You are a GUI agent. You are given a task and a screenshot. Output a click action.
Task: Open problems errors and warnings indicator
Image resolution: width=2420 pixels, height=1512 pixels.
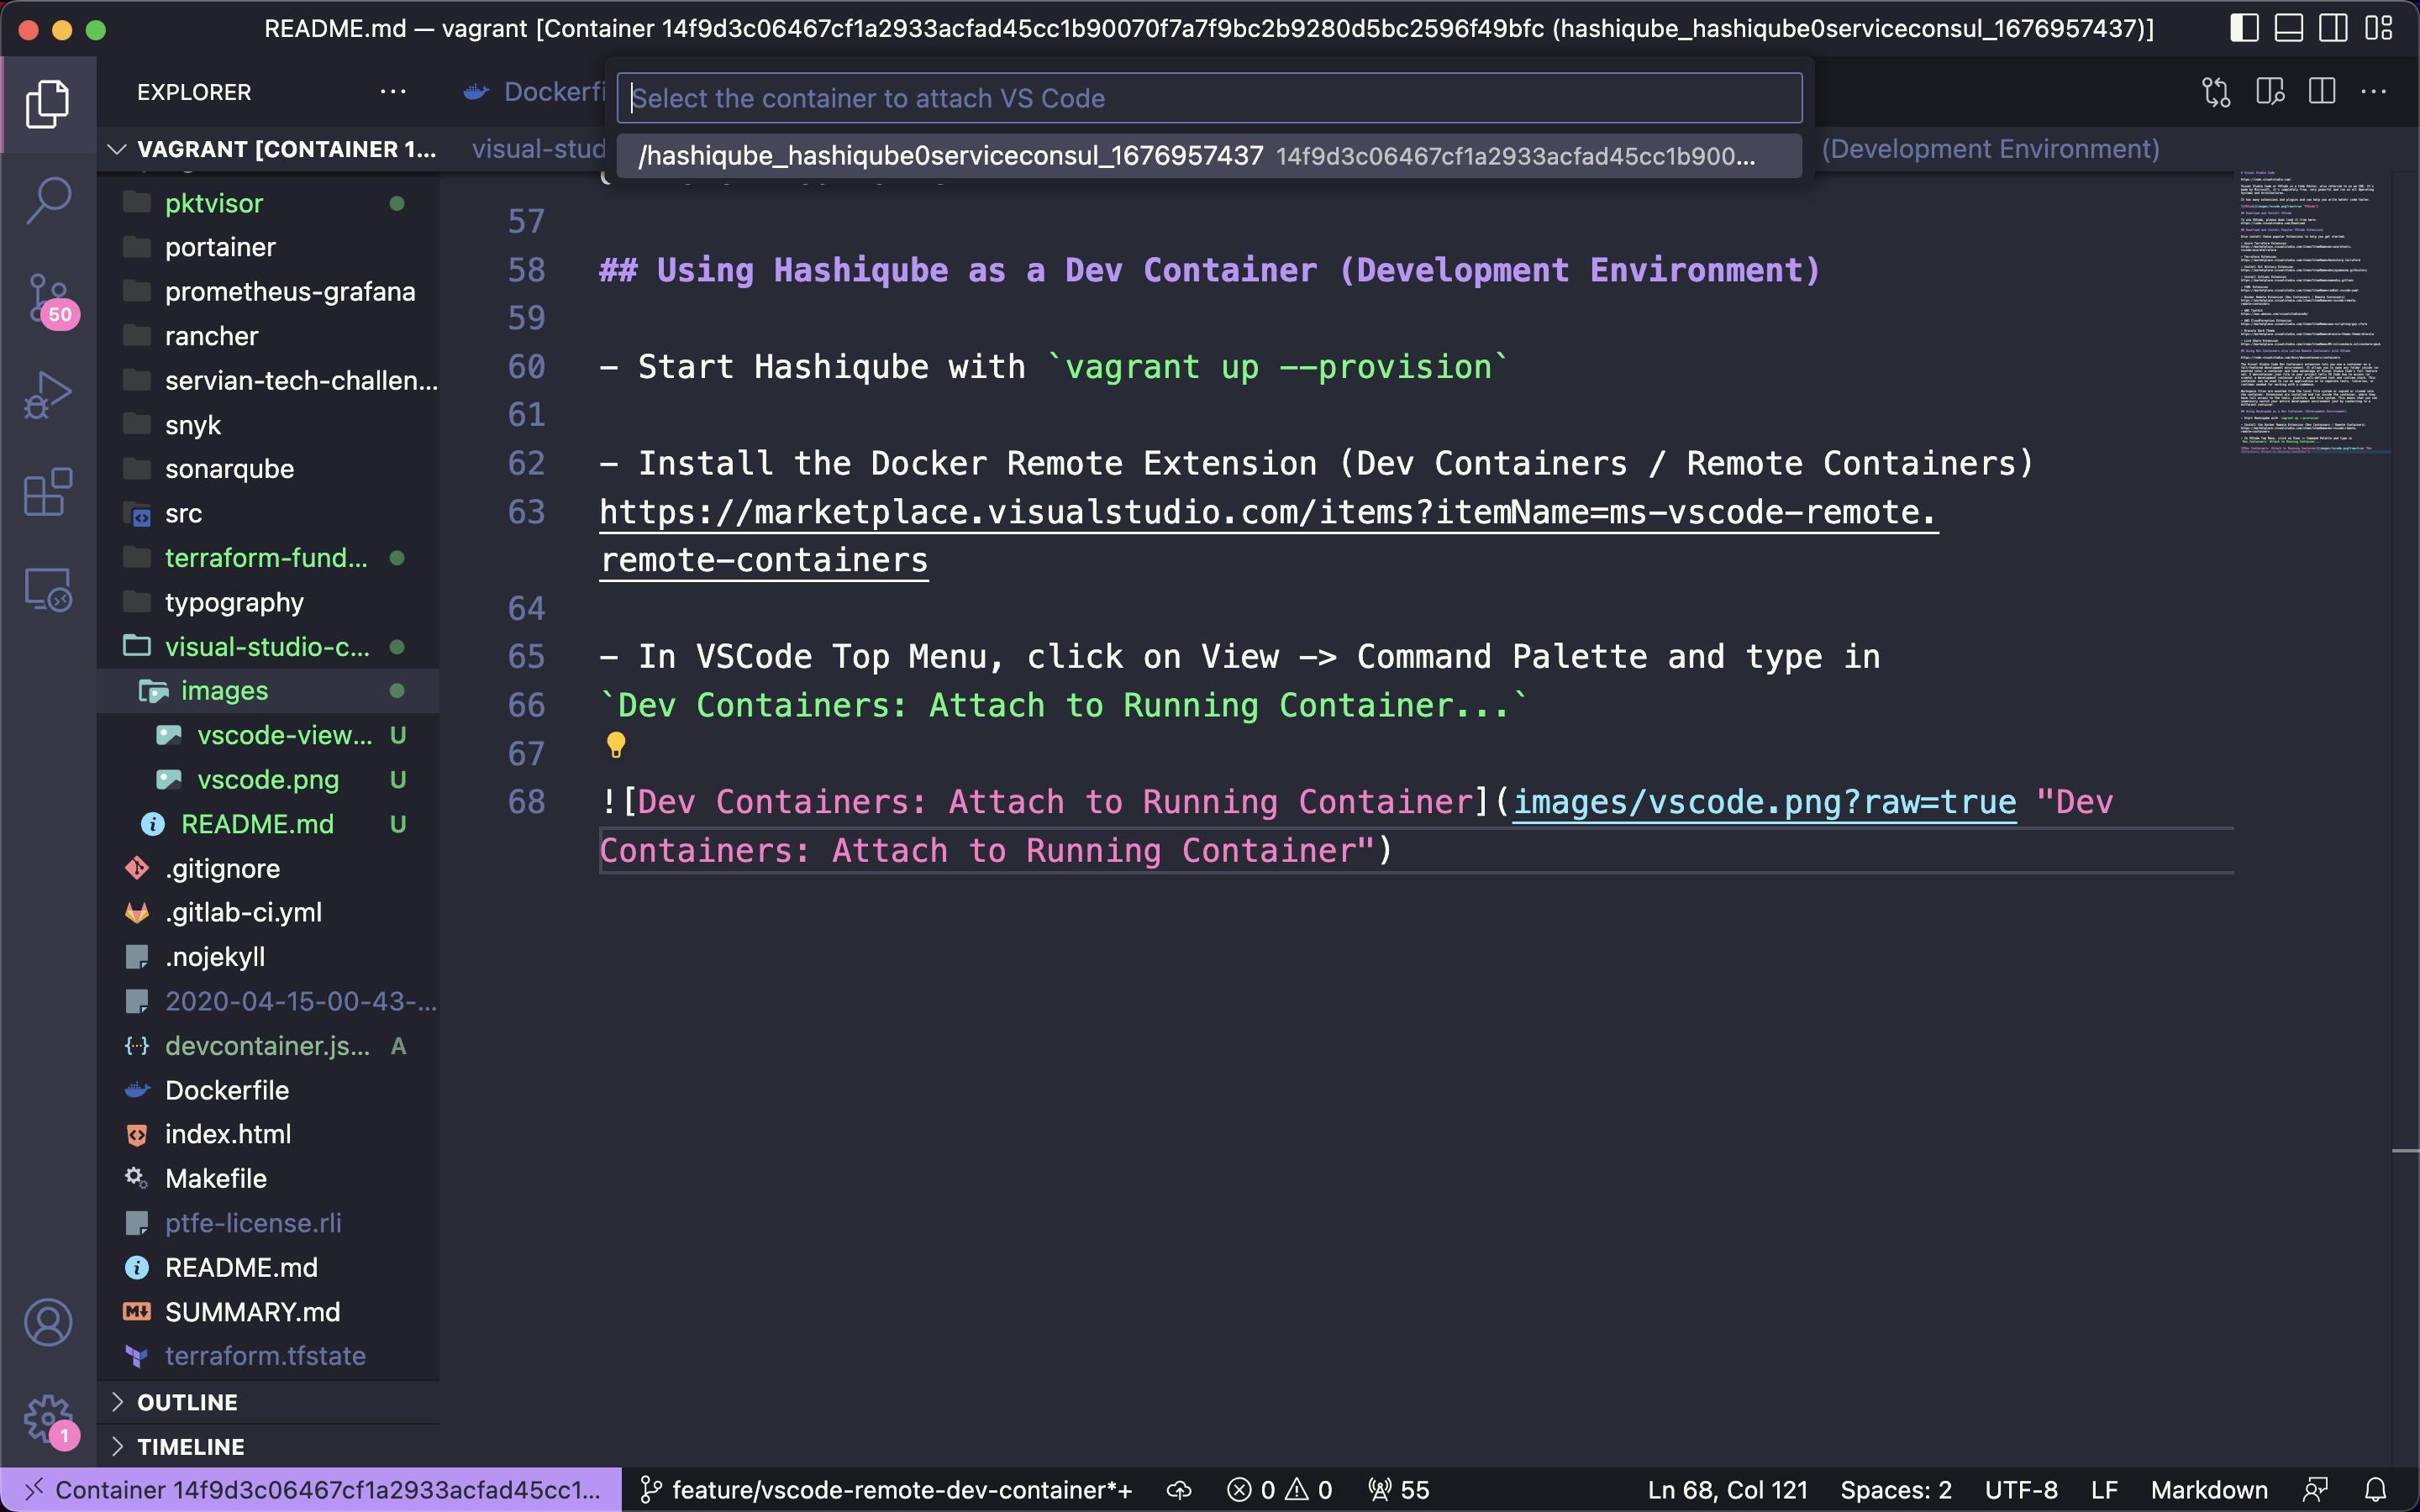click(1280, 1490)
